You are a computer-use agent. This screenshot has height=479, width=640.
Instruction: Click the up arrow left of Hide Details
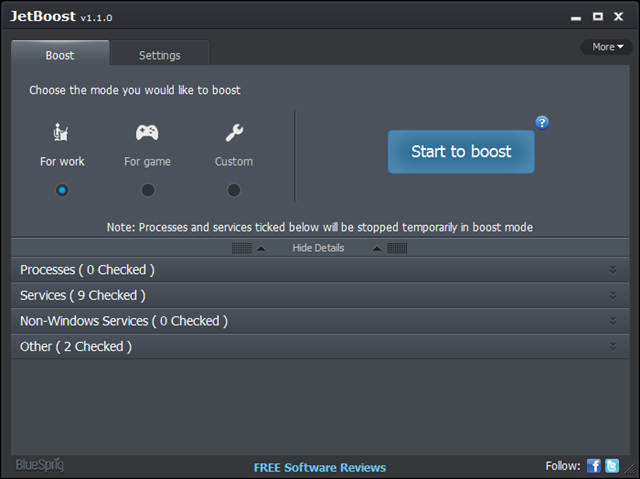(261, 248)
